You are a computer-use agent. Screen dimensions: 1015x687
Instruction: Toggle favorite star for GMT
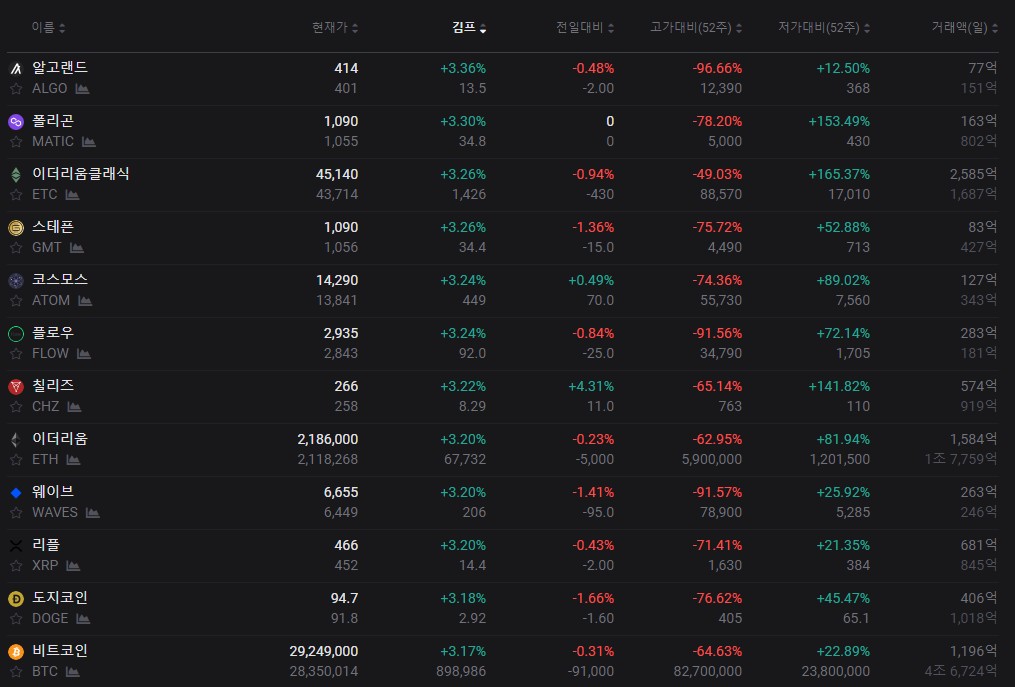(16, 248)
